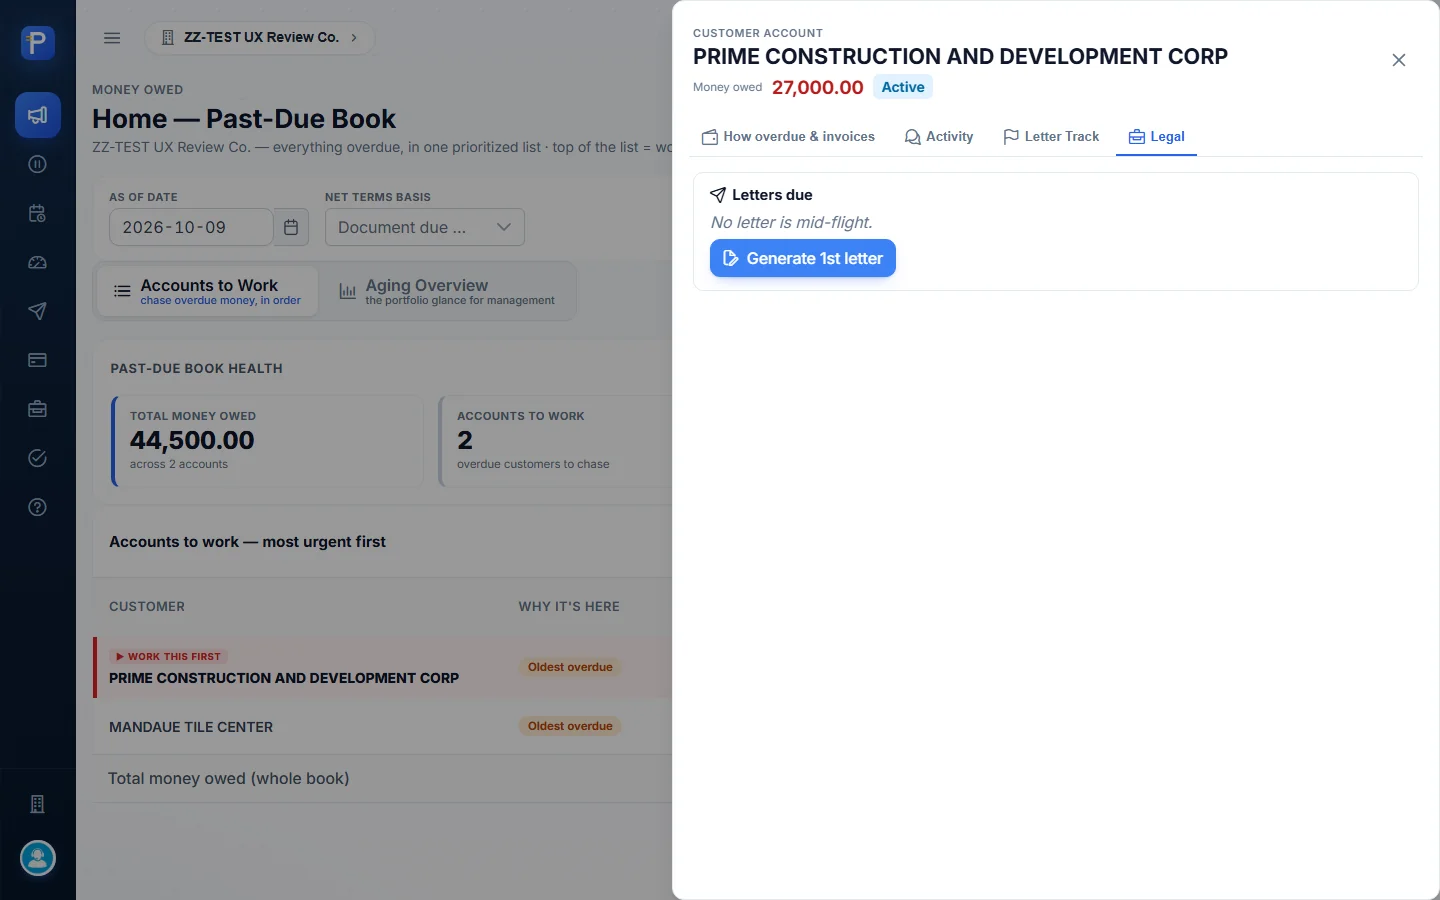Viewport: 1440px width, 900px height.
Task: Click the Accounts to Work count card
Action: click(x=556, y=441)
